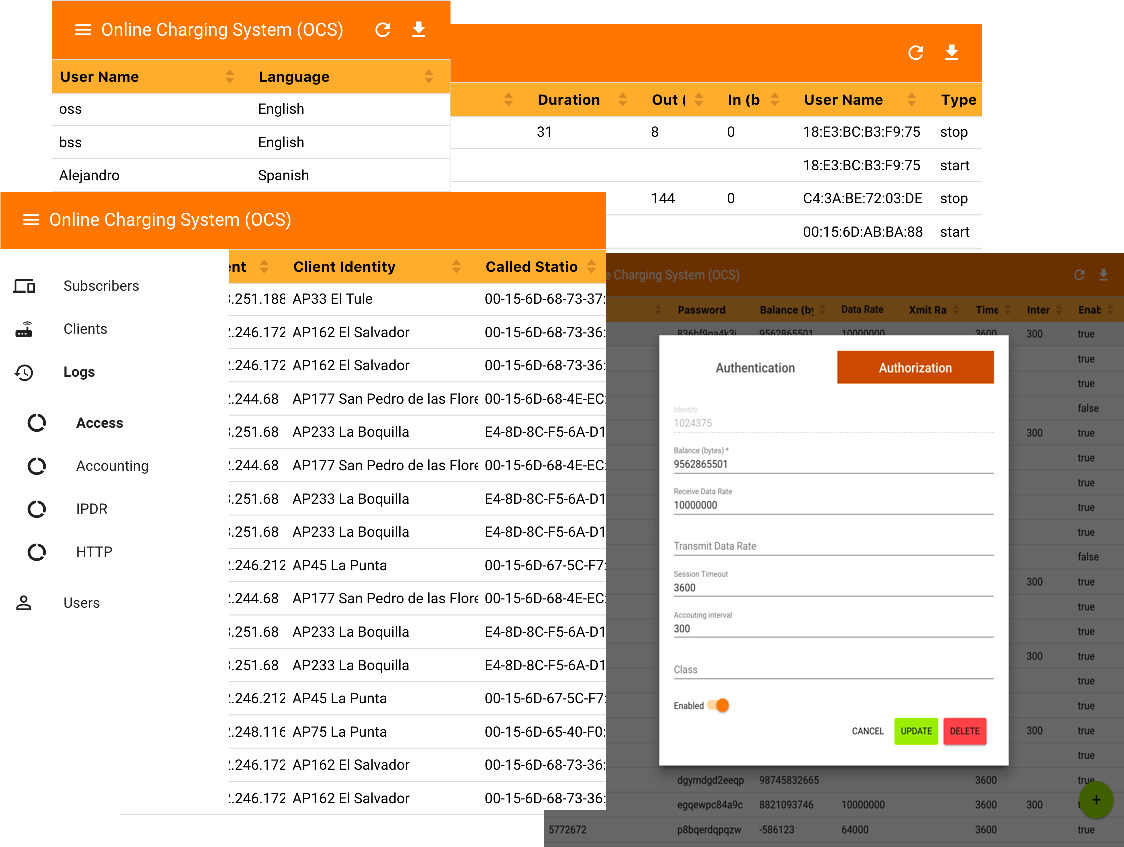Toggle the Enabled switch in dialog
Image resolution: width=1124 pixels, height=847 pixels.
[x=719, y=706]
